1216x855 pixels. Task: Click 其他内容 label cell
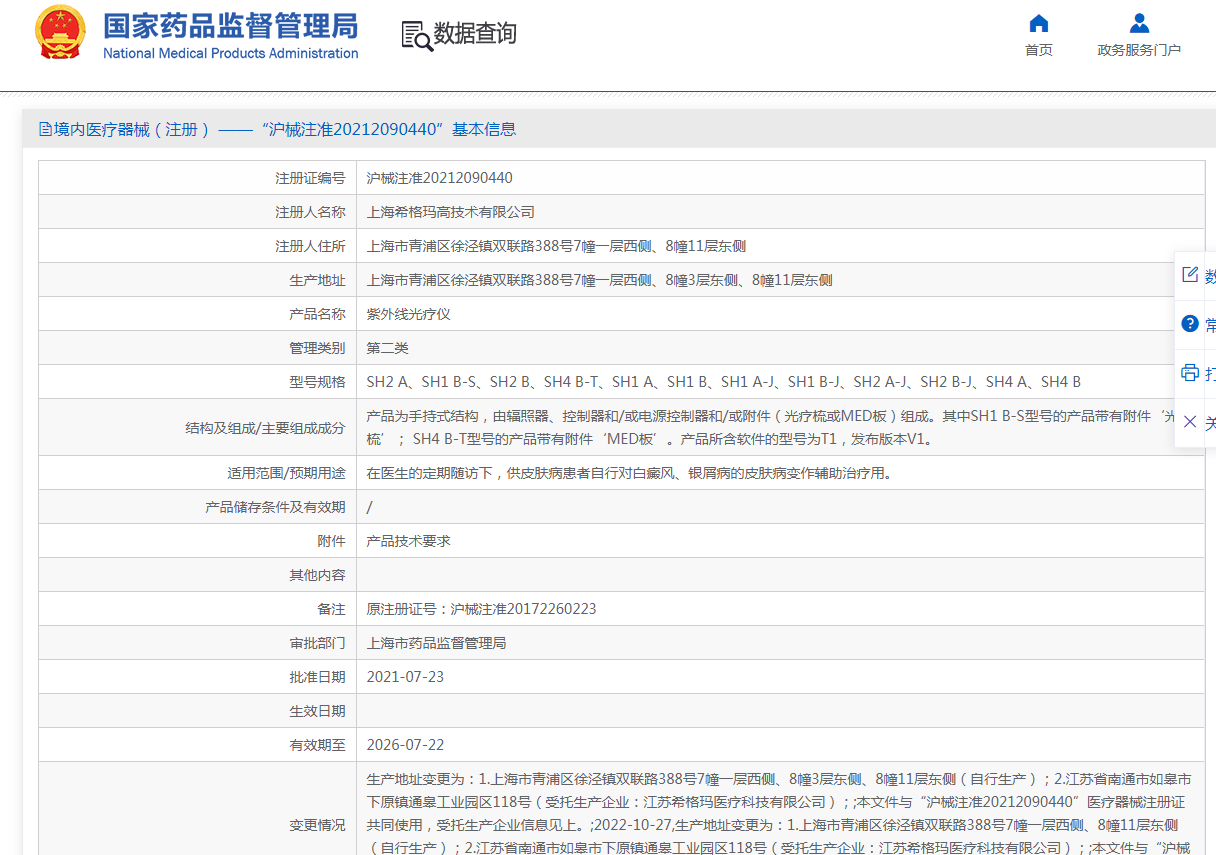click(198, 575)
